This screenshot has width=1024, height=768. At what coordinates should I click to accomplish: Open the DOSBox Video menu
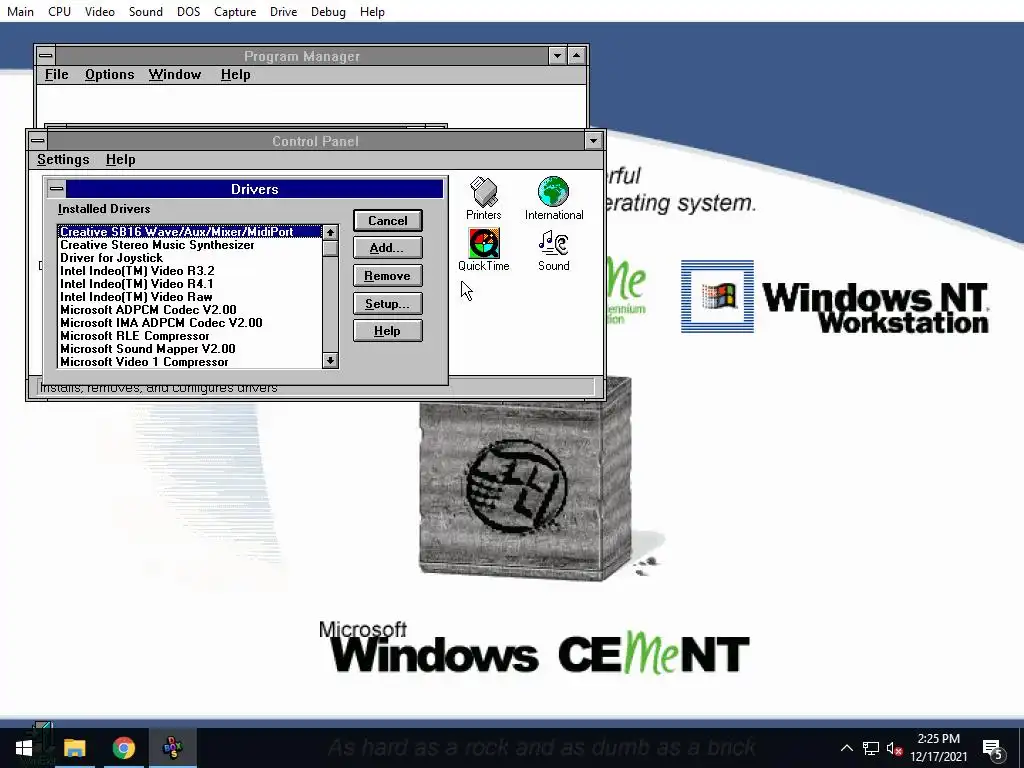click(x=100, y=12)
